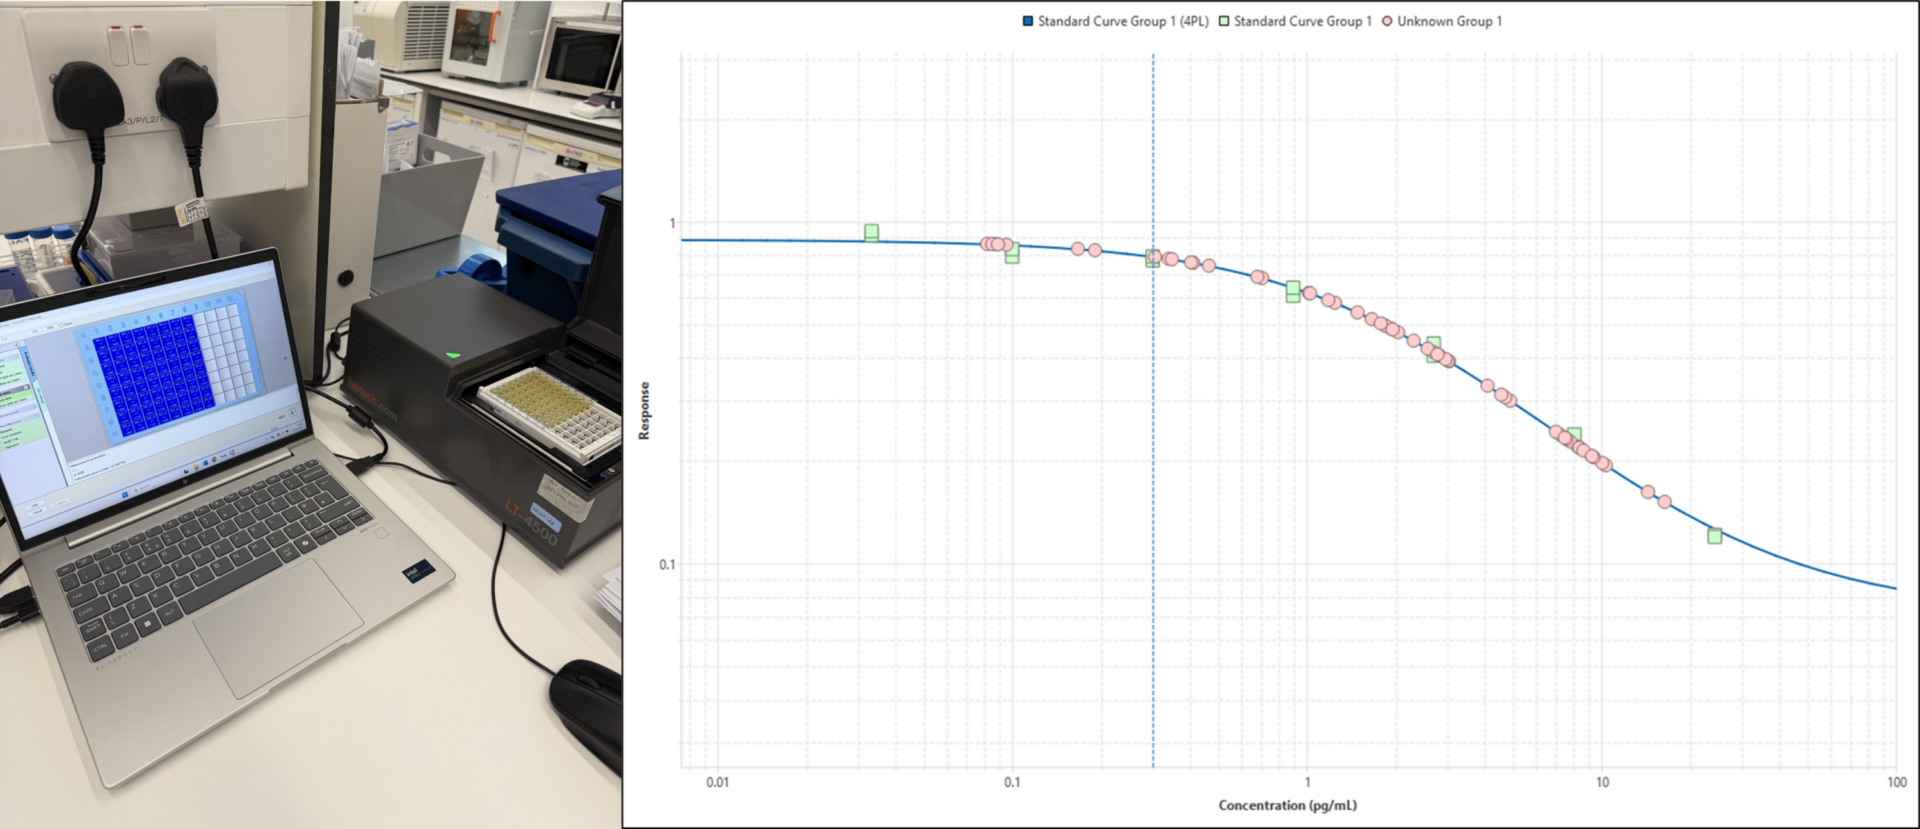Screen dimensions: 1920x829
Task: Click the 0.1 label on the y-axis
Action: 667,564
